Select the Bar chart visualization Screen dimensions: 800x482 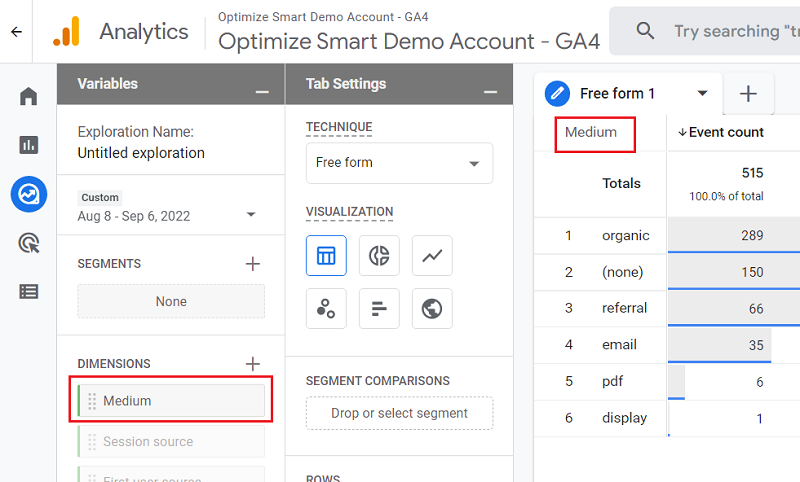[x=379, y=308]
